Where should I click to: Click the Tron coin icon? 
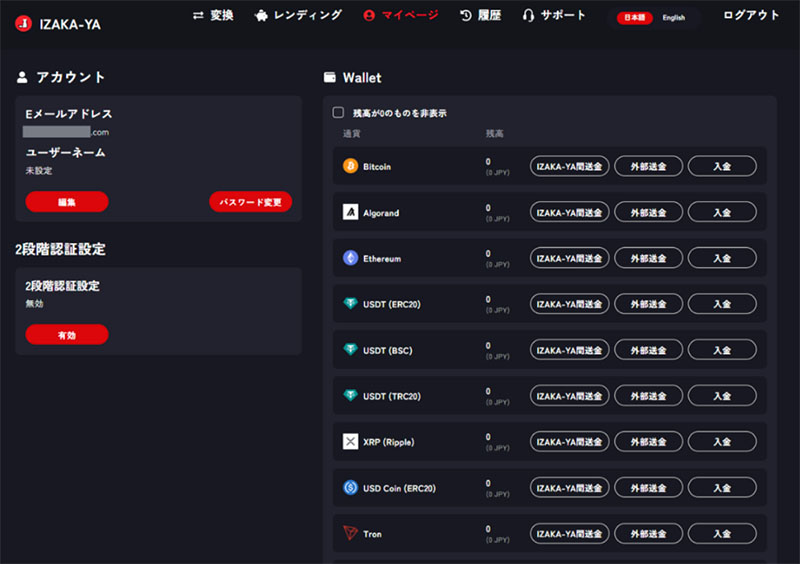pos(351,533)
